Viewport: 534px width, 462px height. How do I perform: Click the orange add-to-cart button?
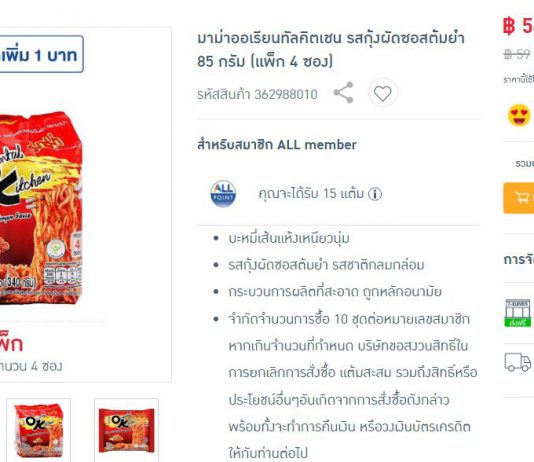pos(519,198)
